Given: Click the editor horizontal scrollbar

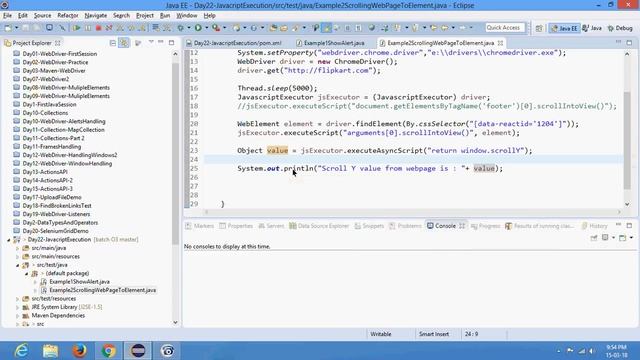Looking at the screenshot, I should [412, 212].
